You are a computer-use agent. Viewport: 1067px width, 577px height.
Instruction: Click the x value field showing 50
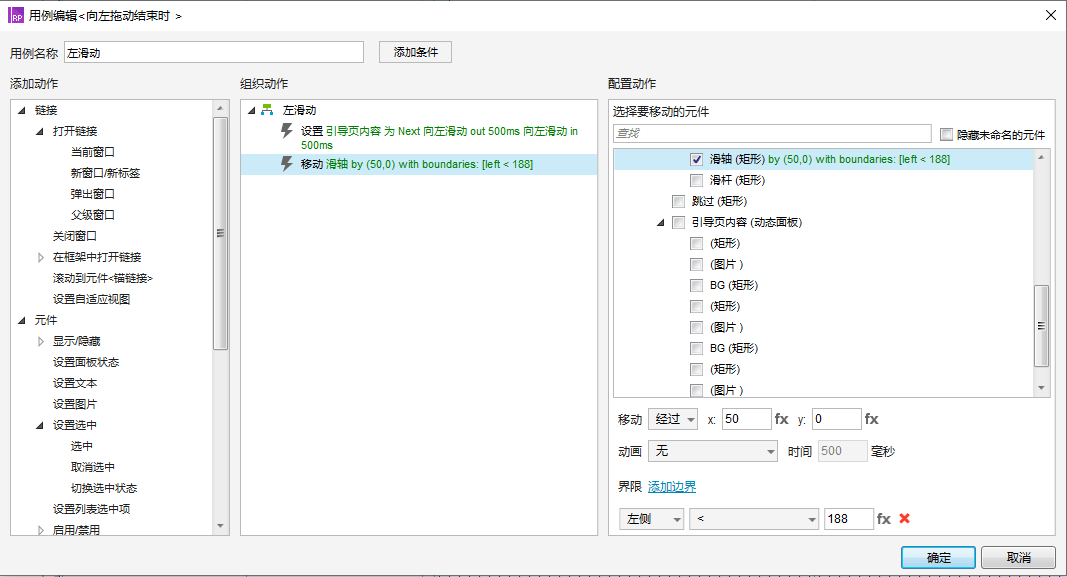pyautogui.click(x=746, y=419)
